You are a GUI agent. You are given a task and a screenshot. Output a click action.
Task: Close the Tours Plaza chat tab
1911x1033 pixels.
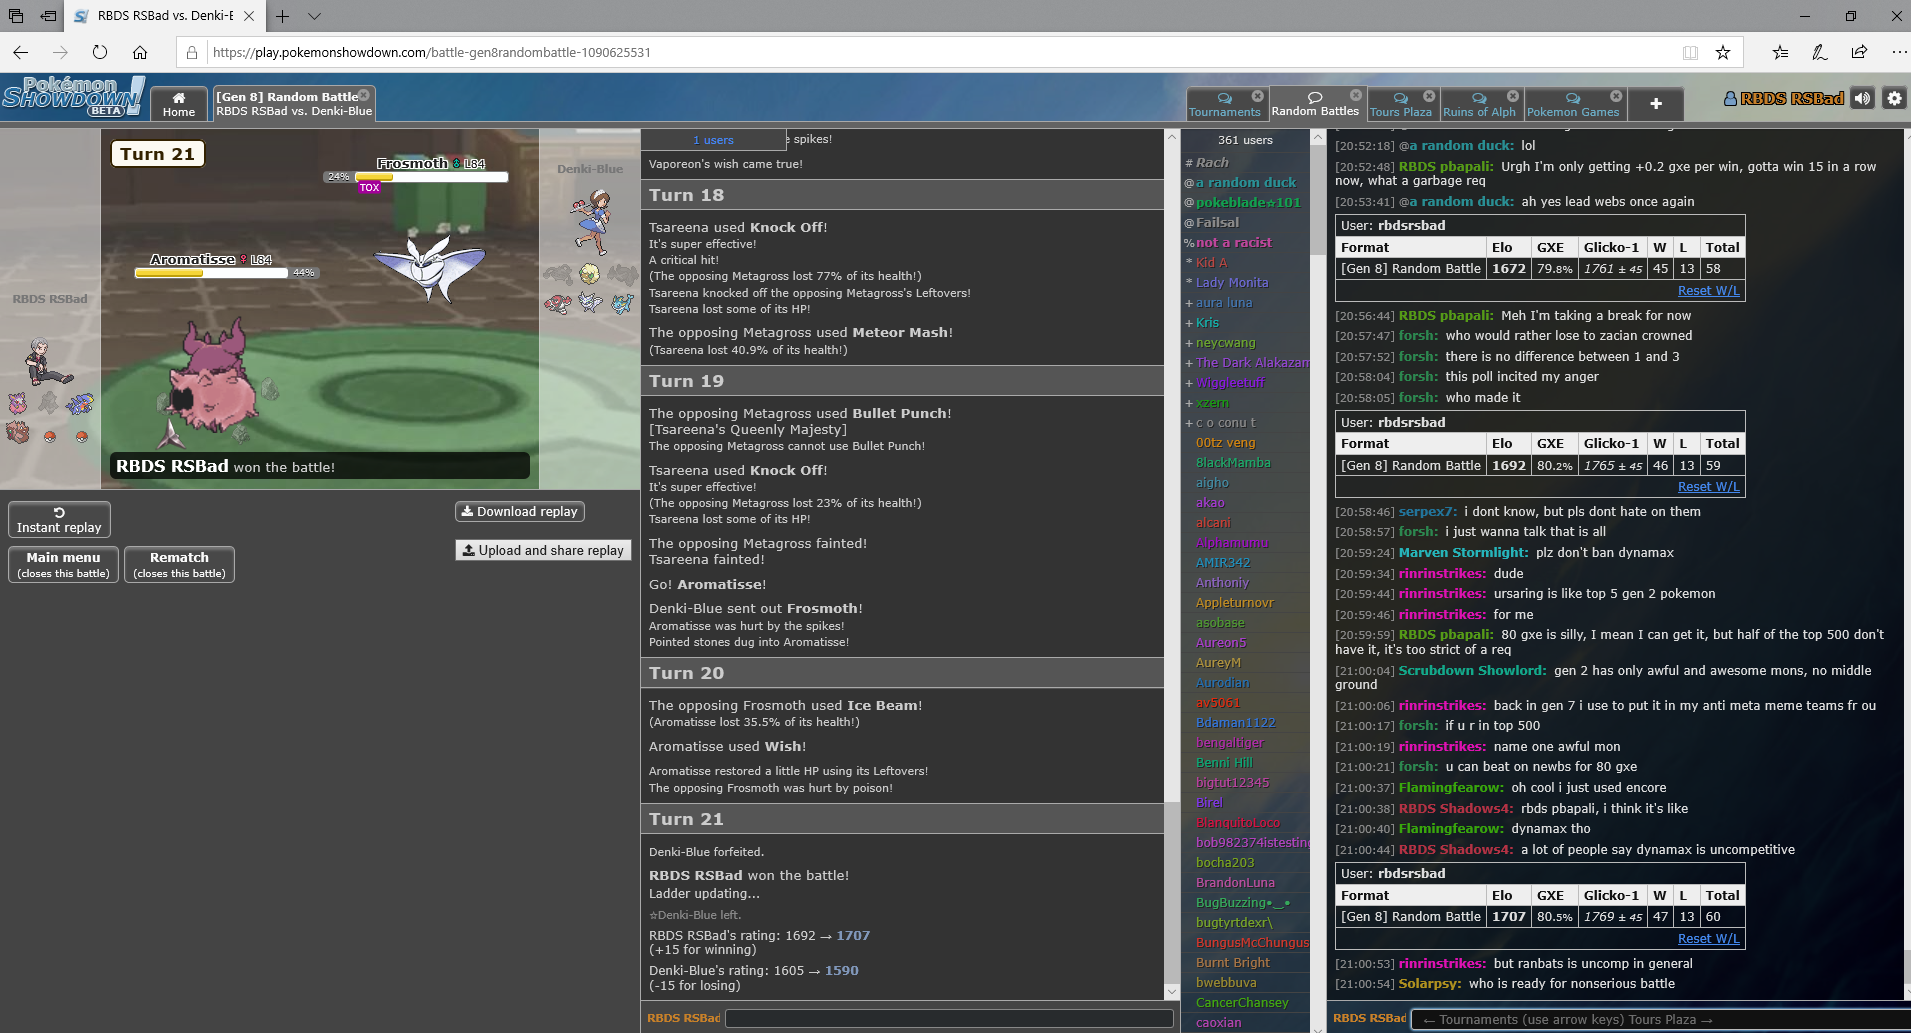click(x=1429, y=96)
